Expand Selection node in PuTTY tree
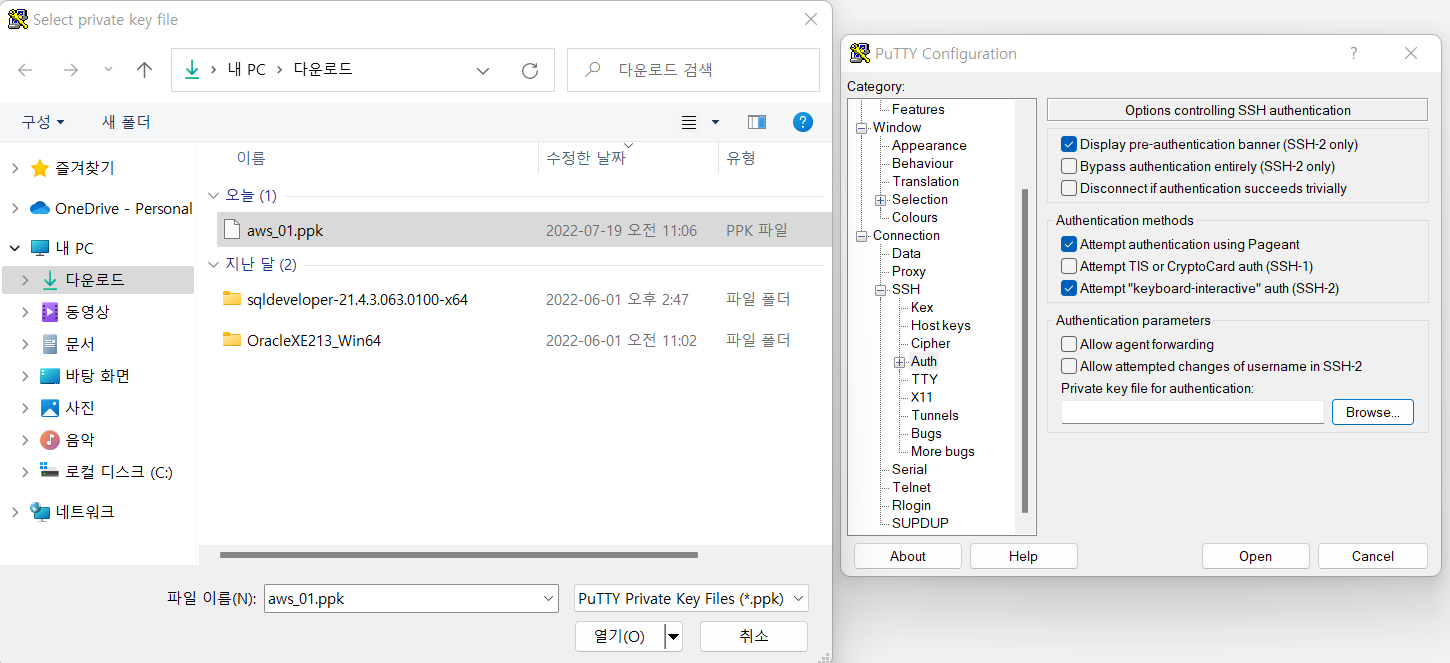 click(x=881, y=200)
